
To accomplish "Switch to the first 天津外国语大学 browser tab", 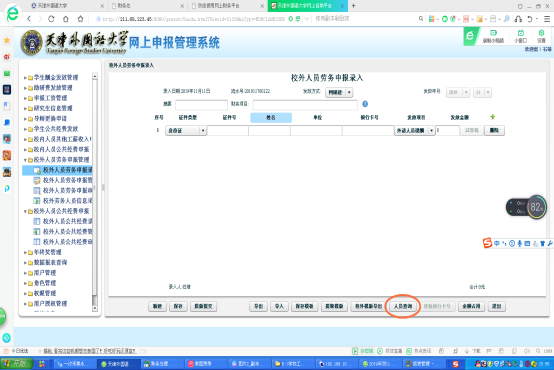I will (x=66, y=6).
